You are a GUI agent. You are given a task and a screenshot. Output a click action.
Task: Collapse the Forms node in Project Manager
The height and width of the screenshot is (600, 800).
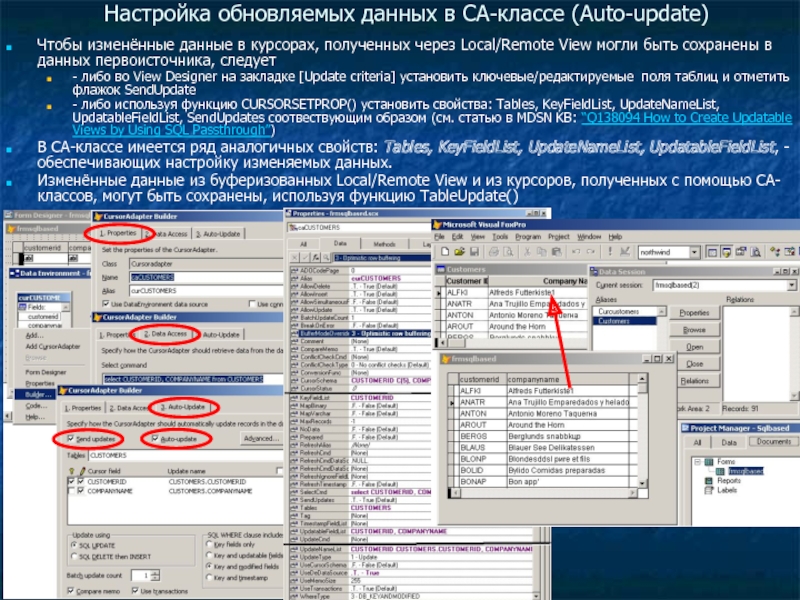tap(697, 461)
